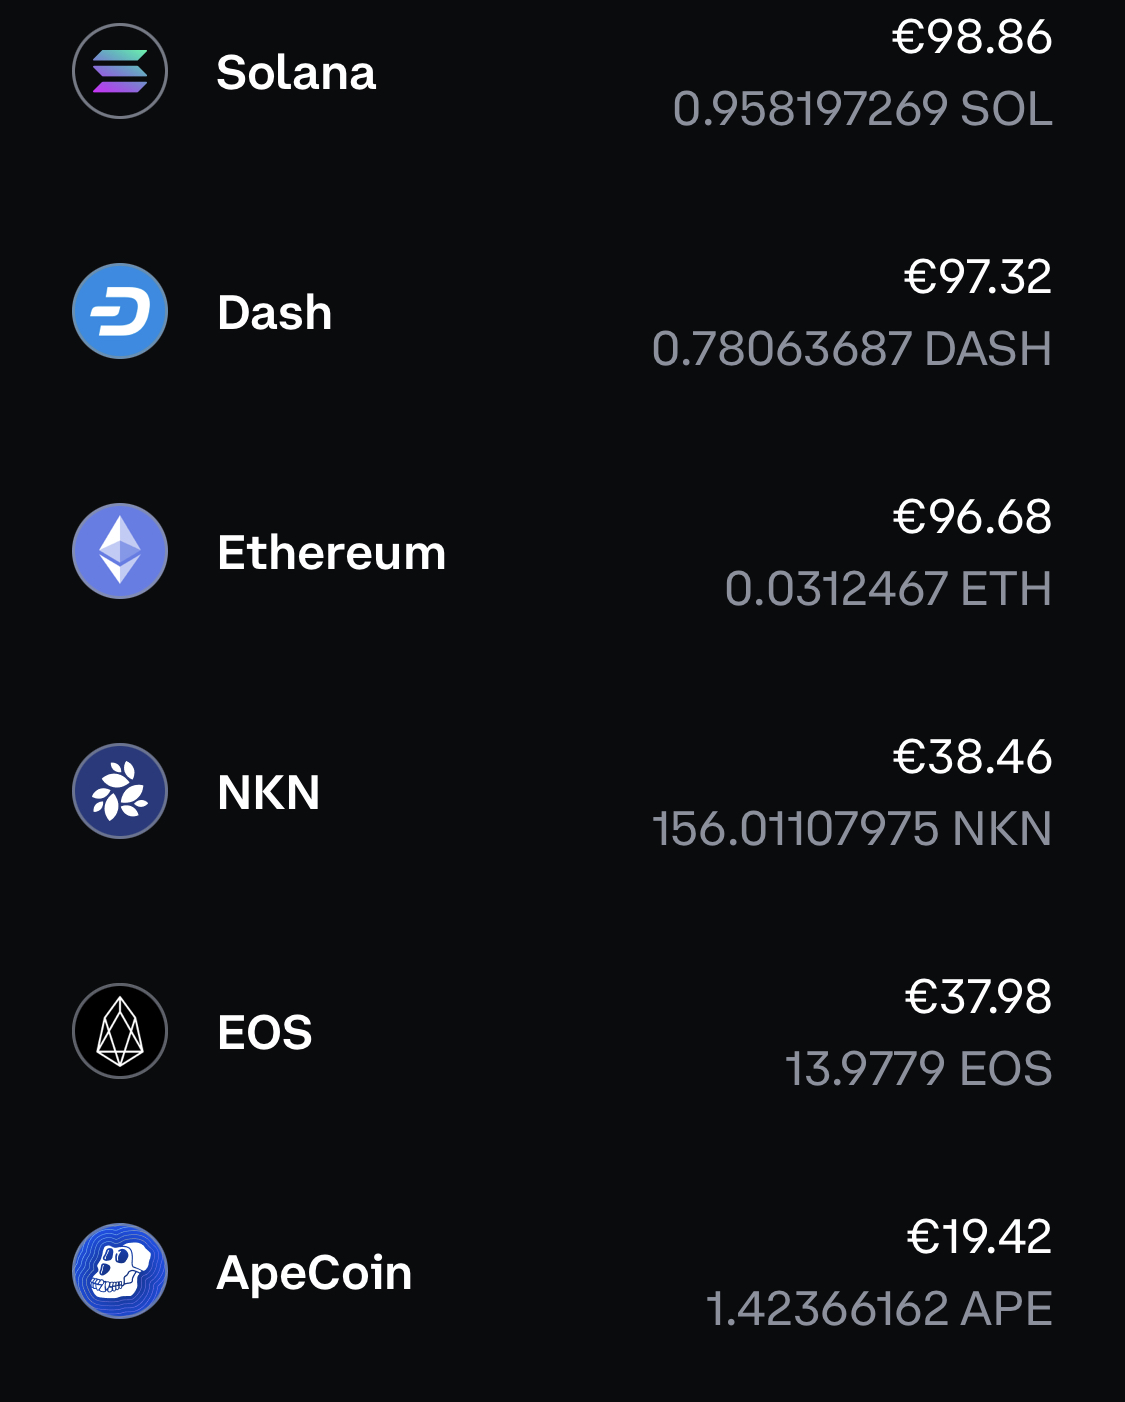Viewport: 1125px width, 1402px height.
Task: Tap the blue Dash logo icon
Action: [x=120, y=311]
